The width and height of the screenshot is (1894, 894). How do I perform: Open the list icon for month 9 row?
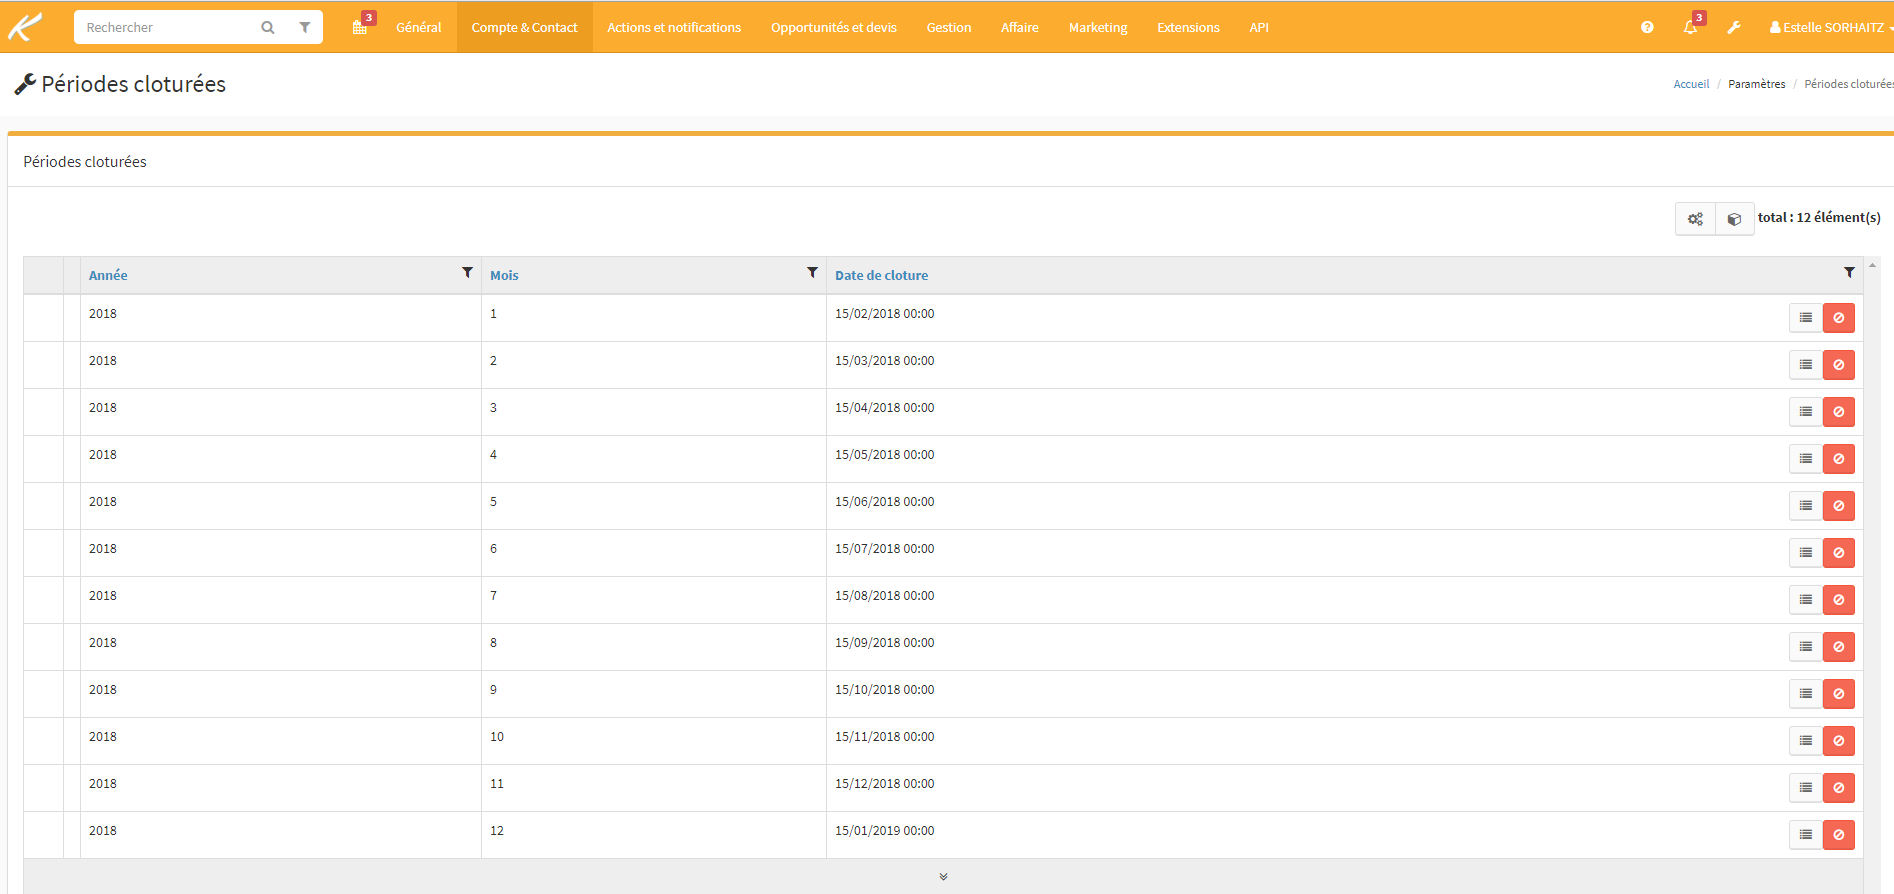[x=1806, y=694]
